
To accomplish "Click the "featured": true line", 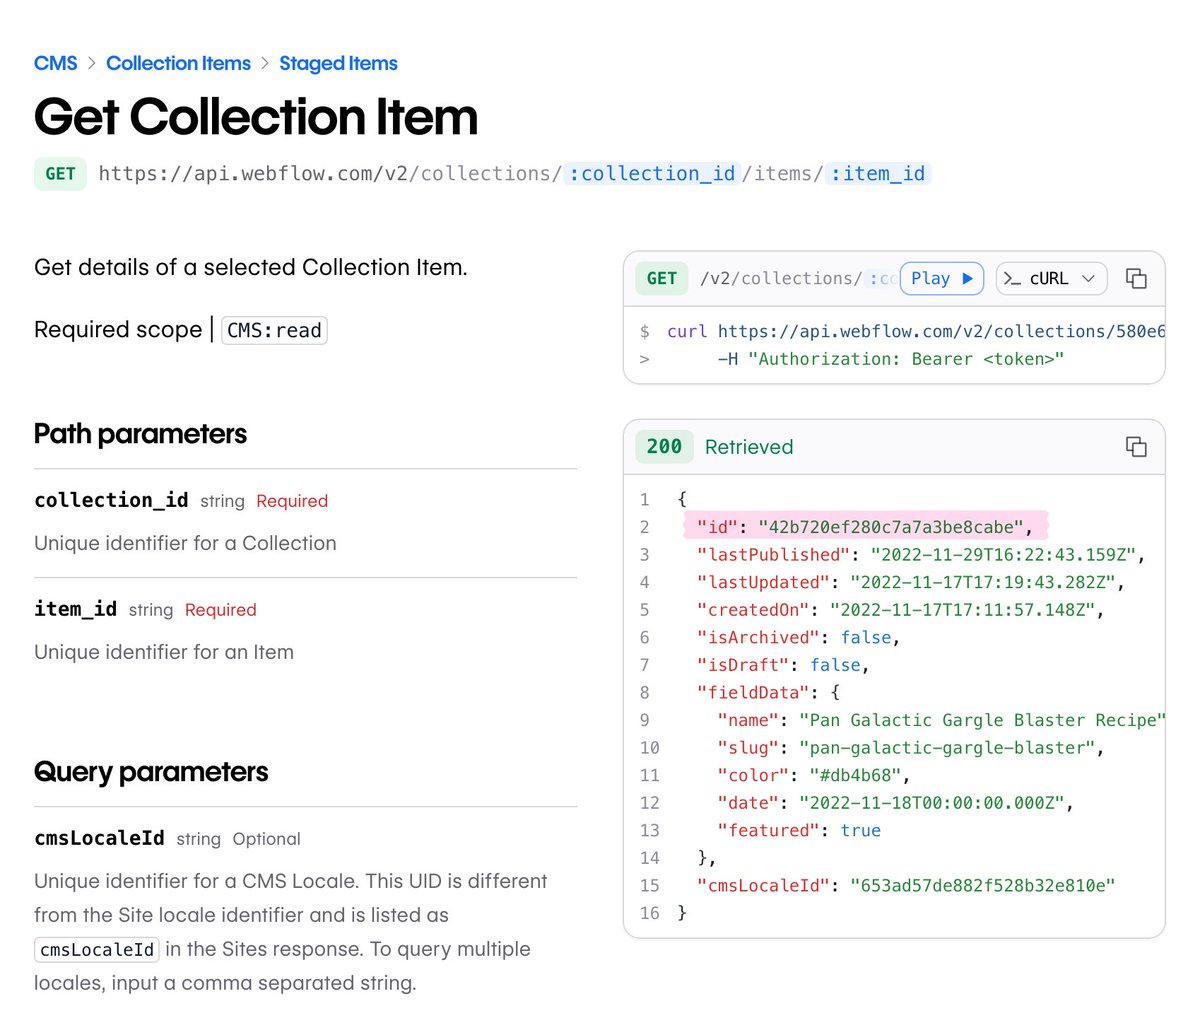I will [x=799, y=830].
